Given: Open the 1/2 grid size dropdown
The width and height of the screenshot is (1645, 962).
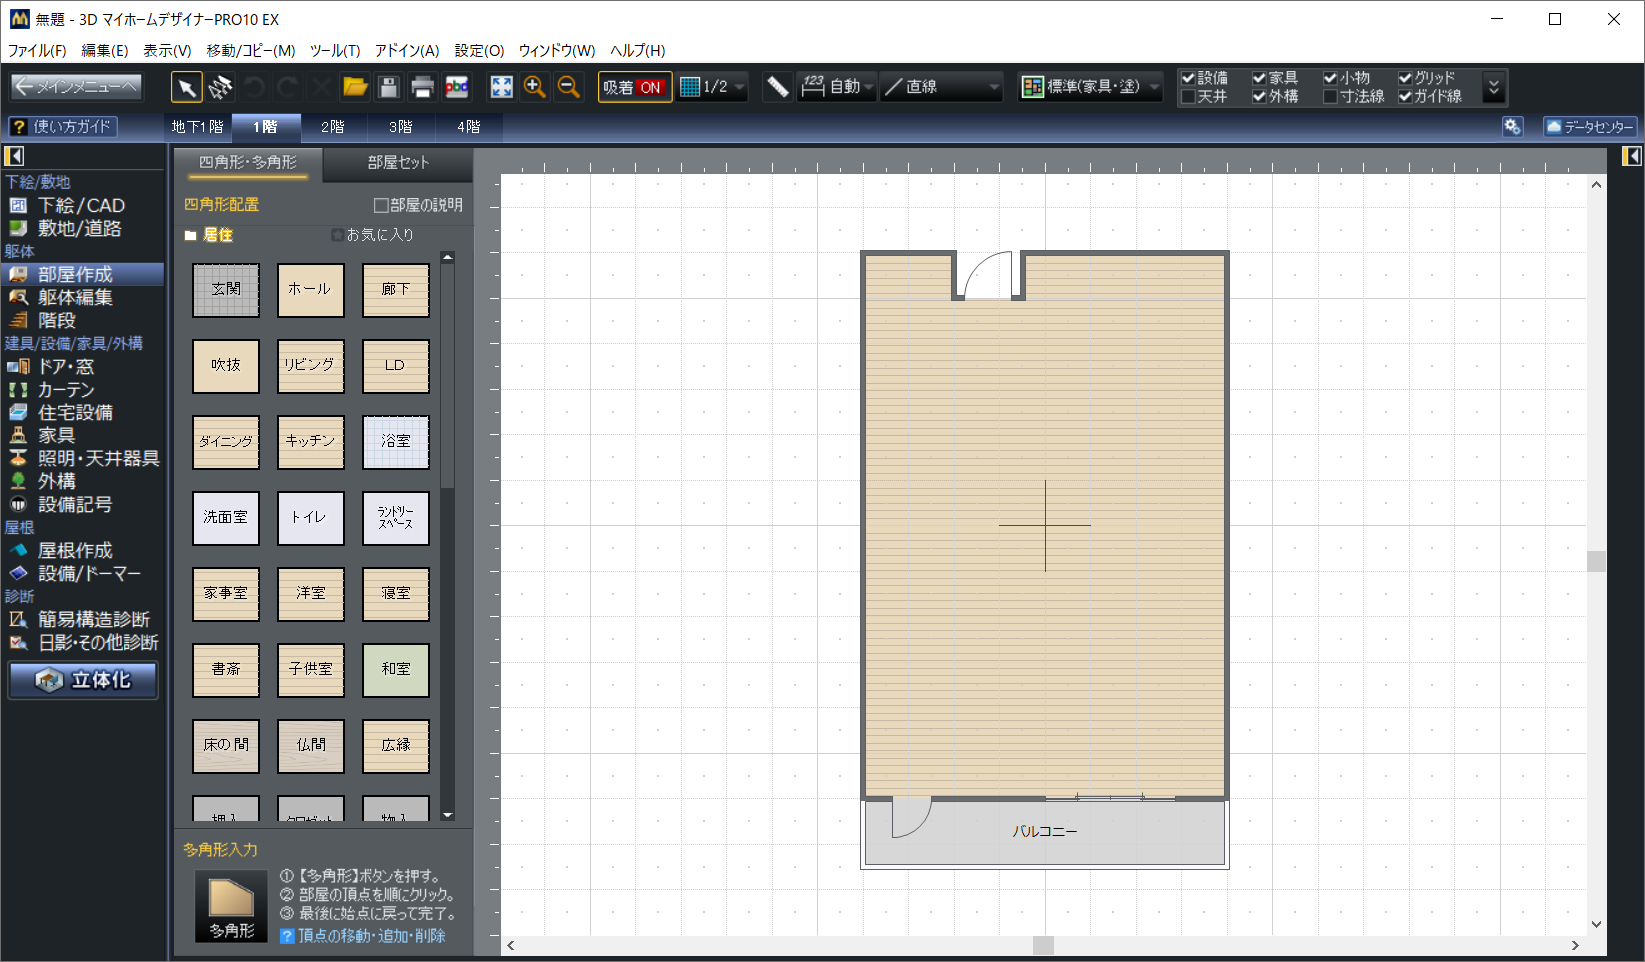Looking at the screenshot, I should 713,88.
